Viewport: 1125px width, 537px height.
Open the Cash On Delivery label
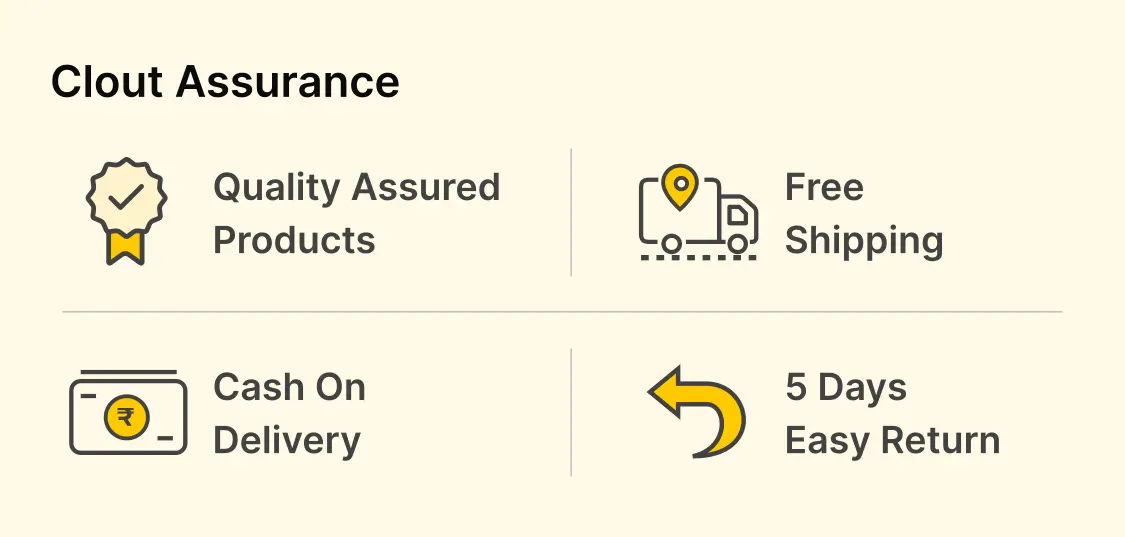(x=289, y=413)
